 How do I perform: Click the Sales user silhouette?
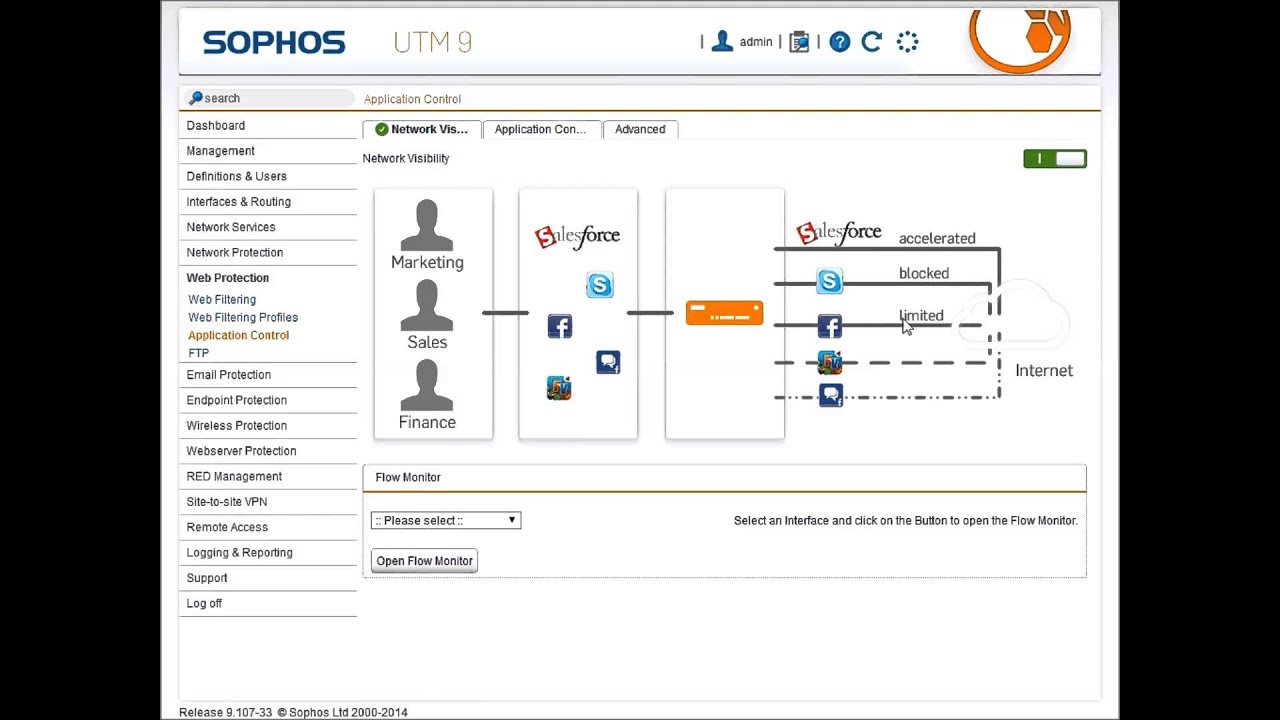click(x=427, y=305)
